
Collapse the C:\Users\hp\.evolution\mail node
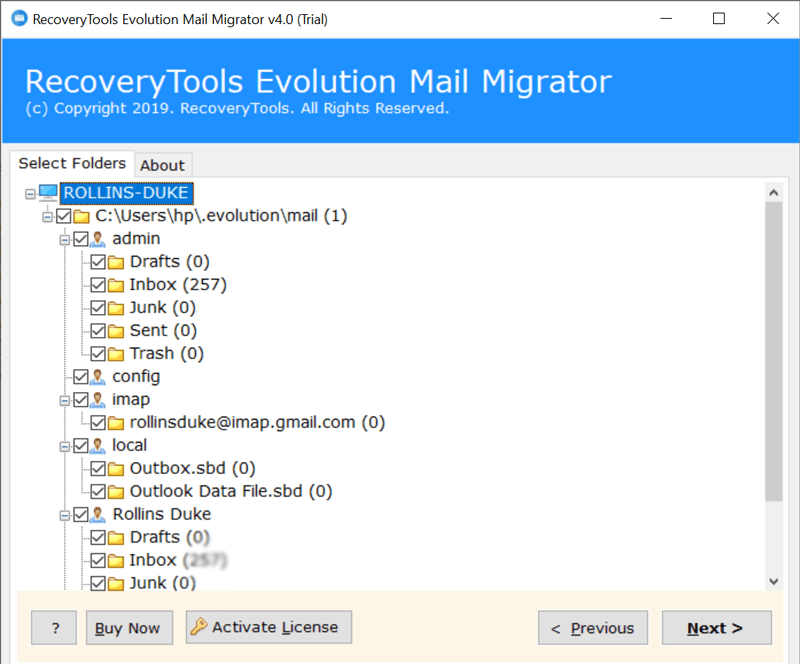[x=47, y=217]
